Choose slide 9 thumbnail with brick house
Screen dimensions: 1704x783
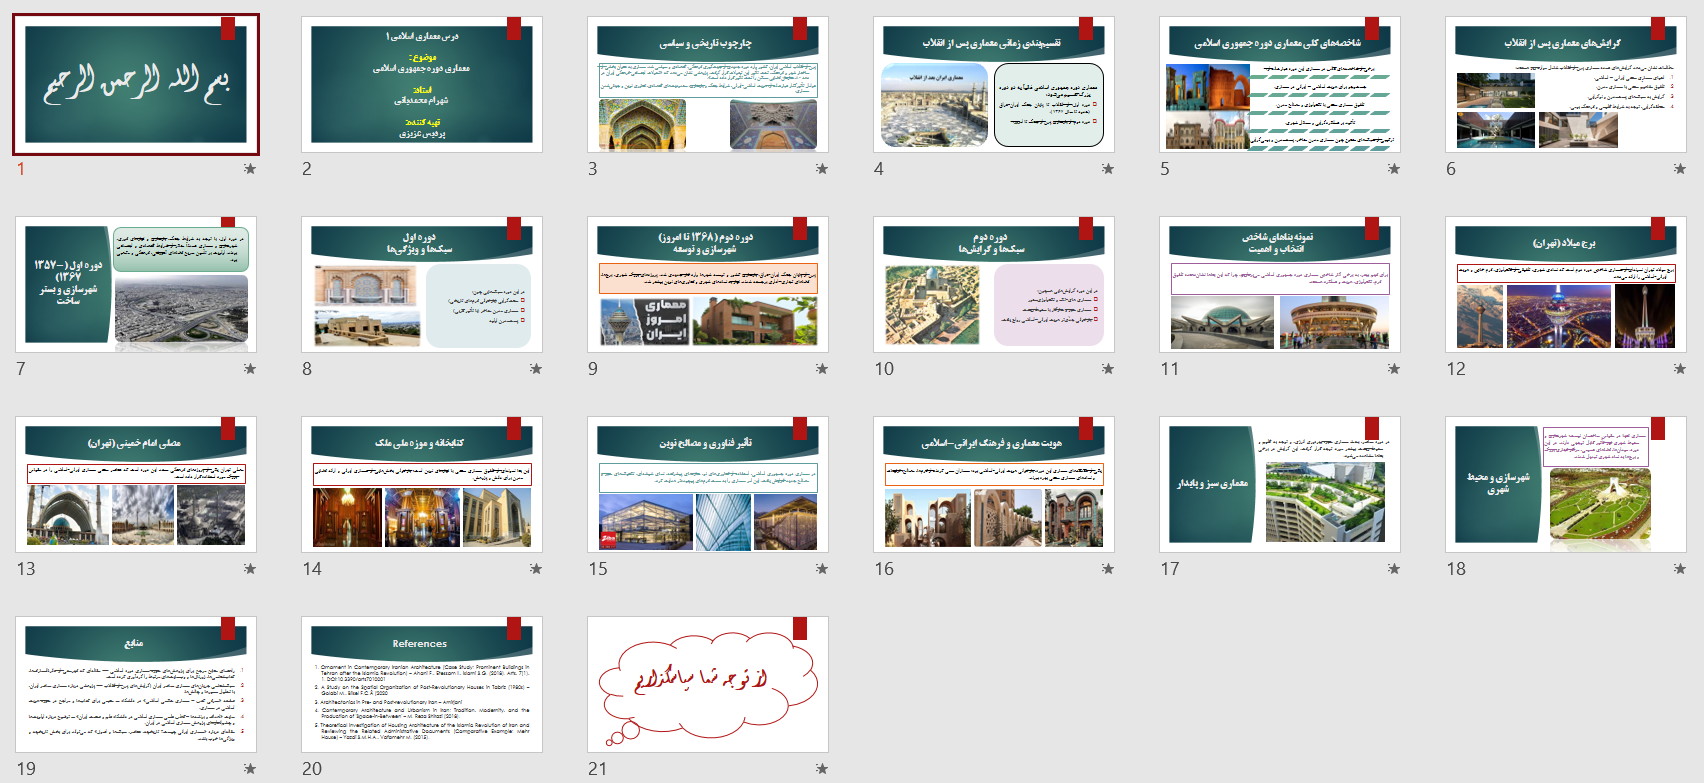click(x=707, y=284)
